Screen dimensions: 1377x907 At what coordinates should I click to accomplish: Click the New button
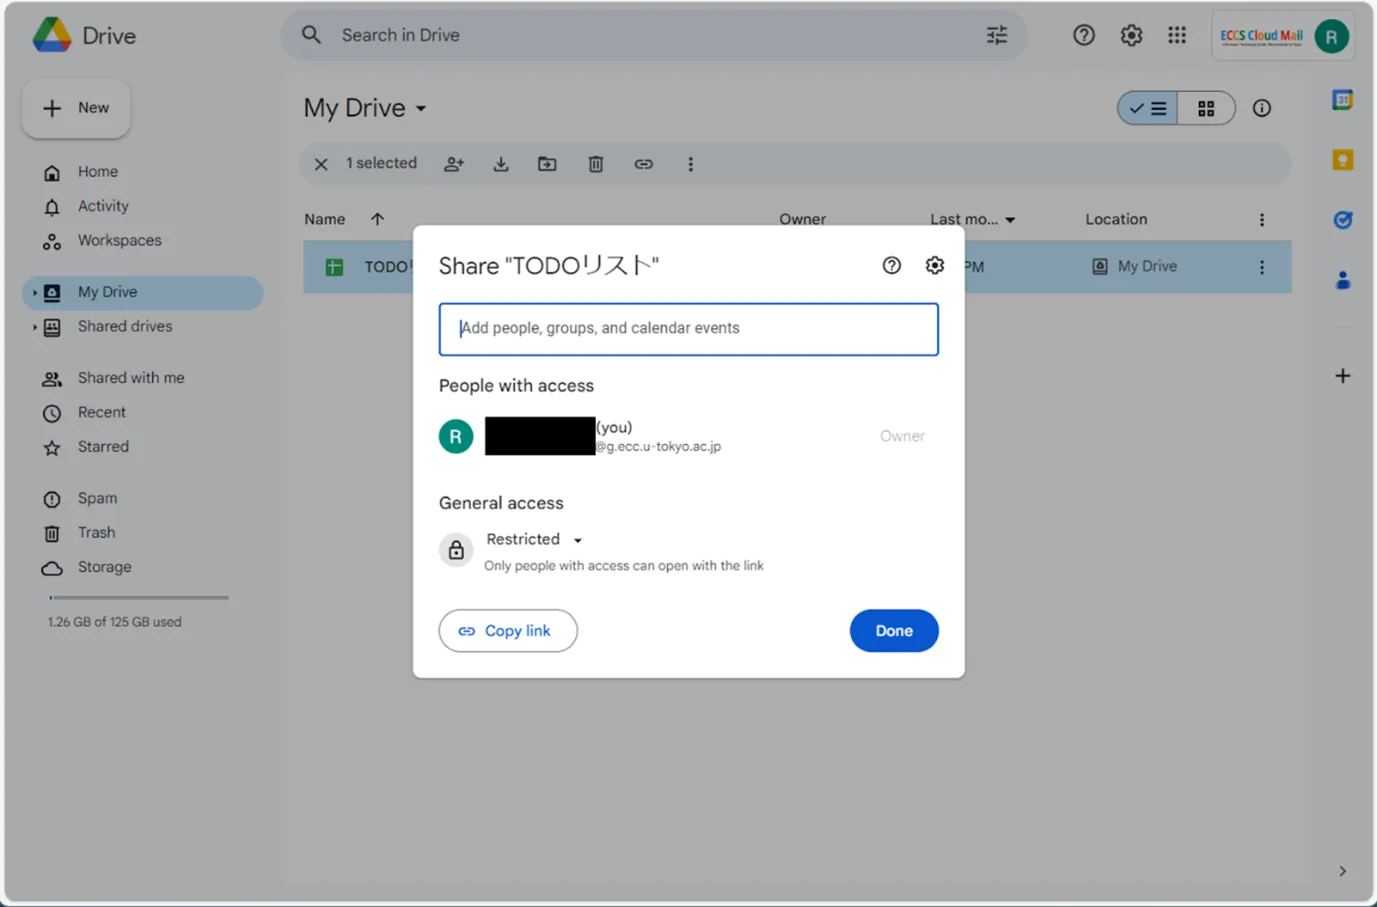(76, 108)
